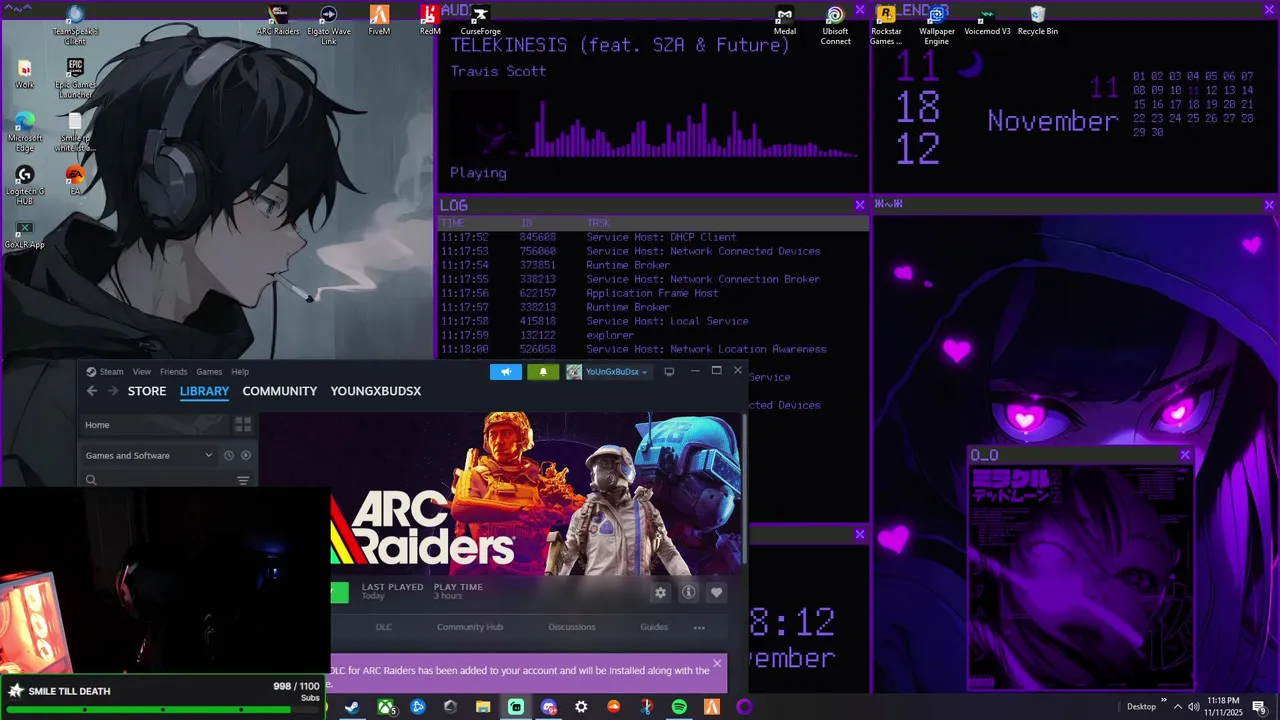Open volume control in system tray
Viewport: 1280px width, 720px height.
point(1193,707)
